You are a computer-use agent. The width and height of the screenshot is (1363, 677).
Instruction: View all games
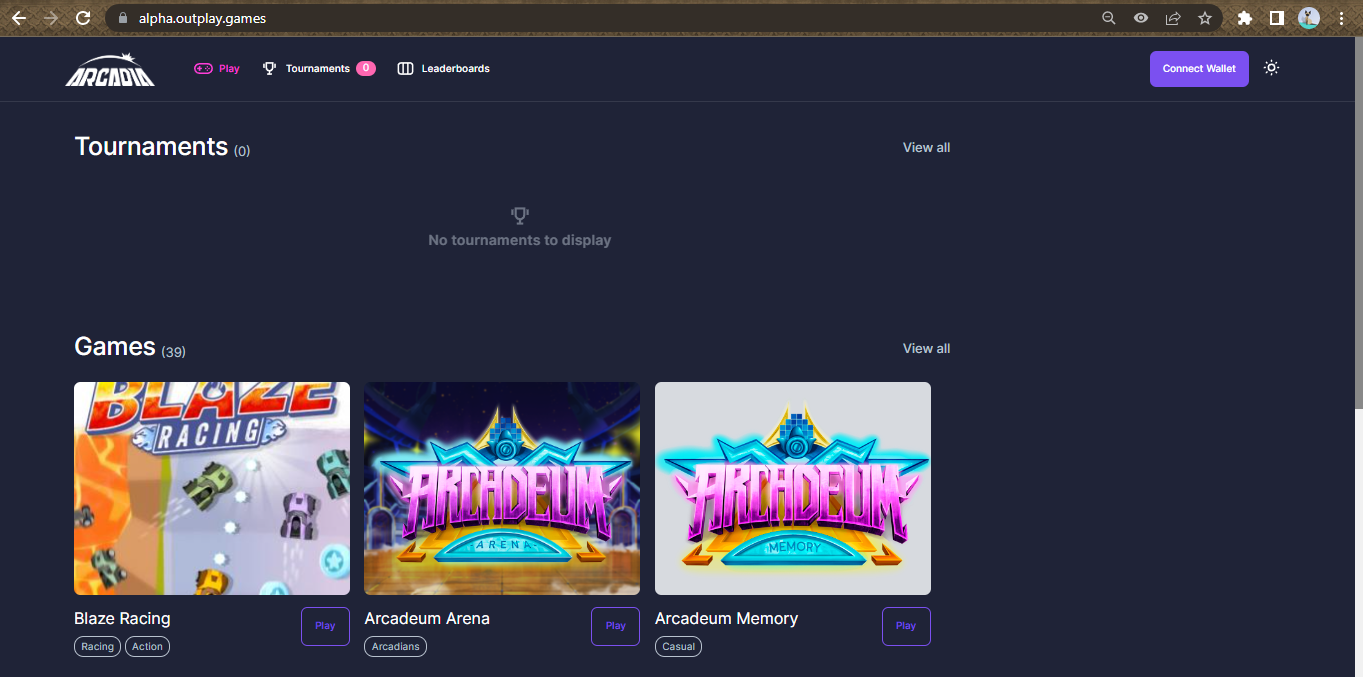[x=926, y=348]
